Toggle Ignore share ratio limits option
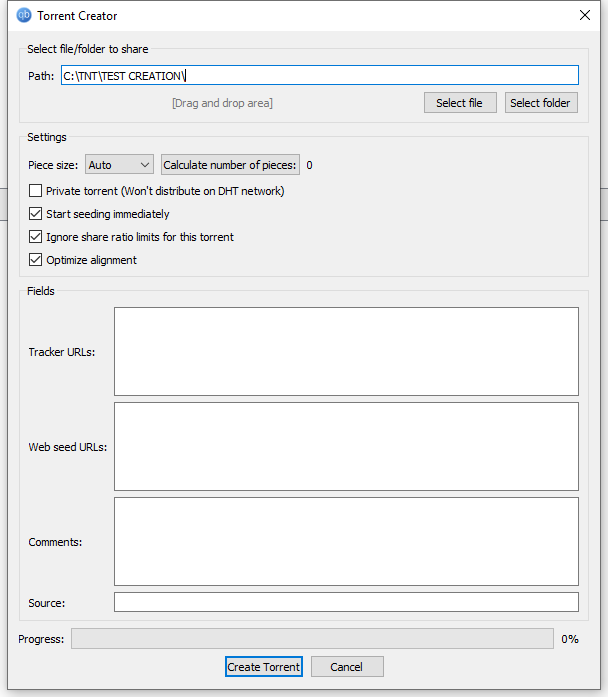This screenshot has width=608, height=697. point(36,237)
